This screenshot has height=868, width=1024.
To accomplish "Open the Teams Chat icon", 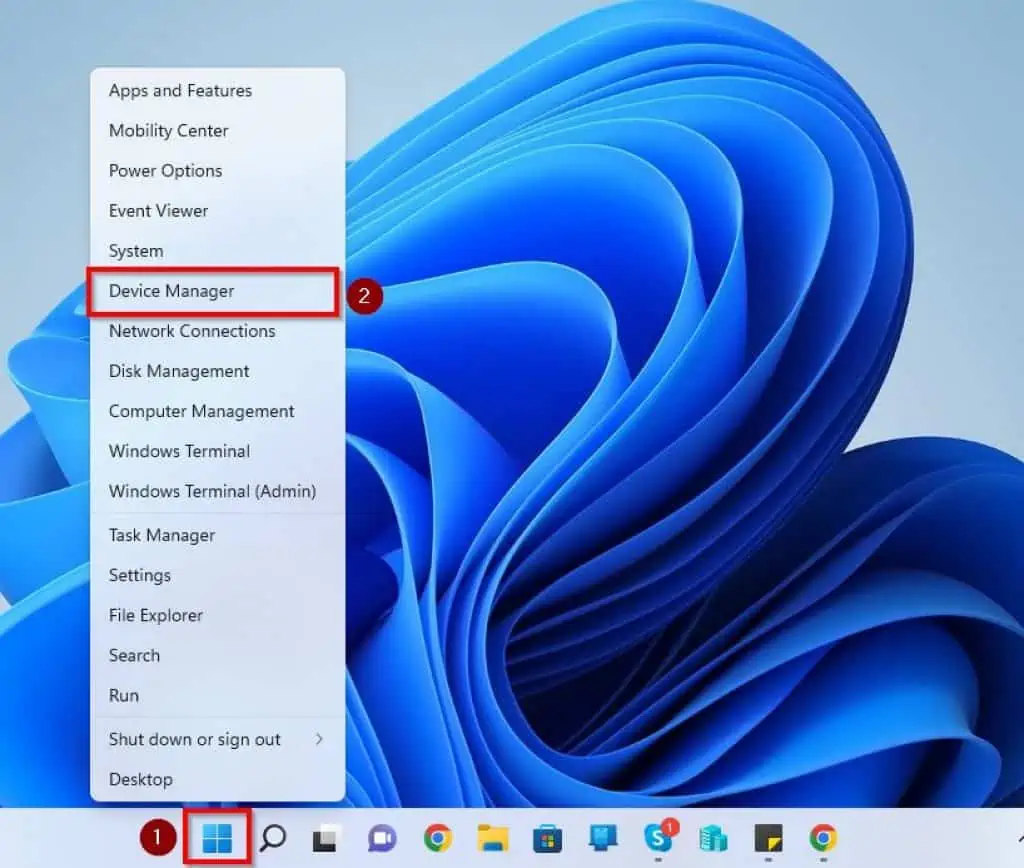I will (x=380, y=838).
